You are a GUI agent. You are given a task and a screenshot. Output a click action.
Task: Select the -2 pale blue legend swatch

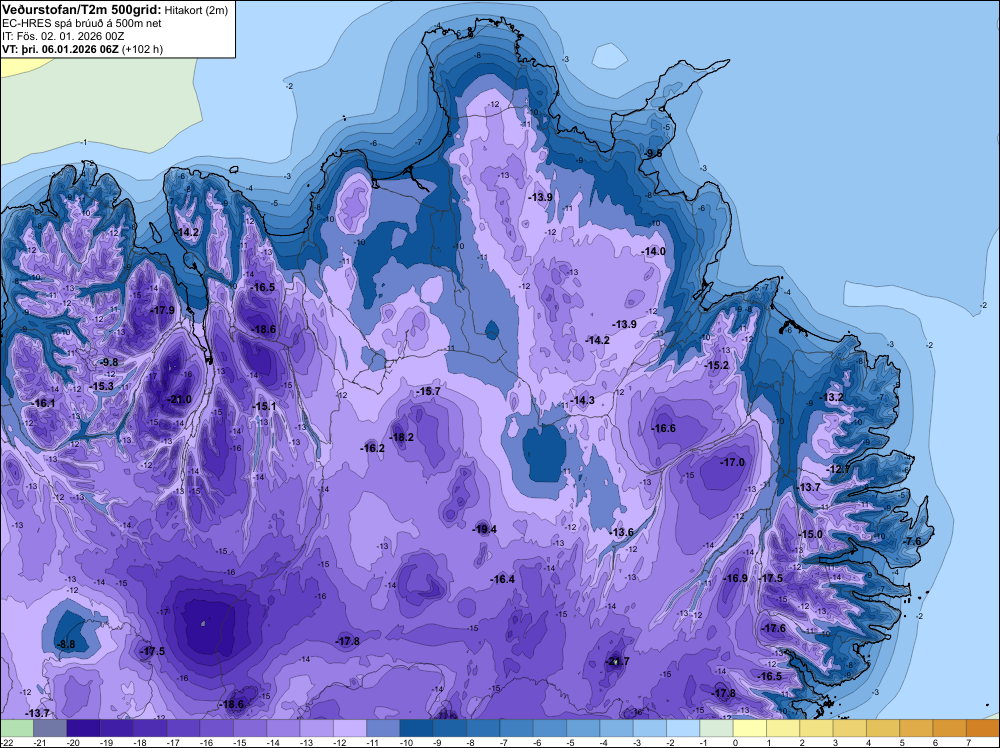(683, 728)
